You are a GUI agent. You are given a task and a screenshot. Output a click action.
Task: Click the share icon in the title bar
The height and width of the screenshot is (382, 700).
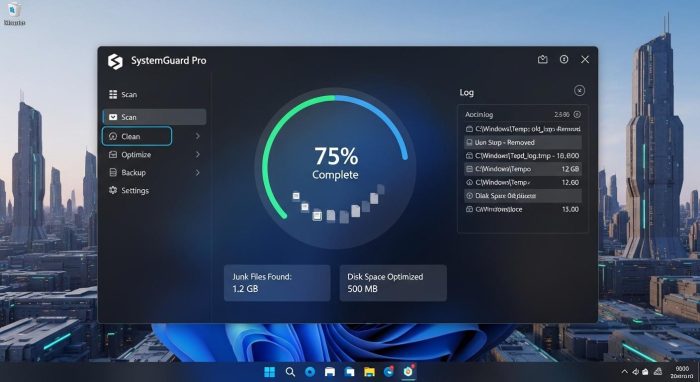point(542,59)
